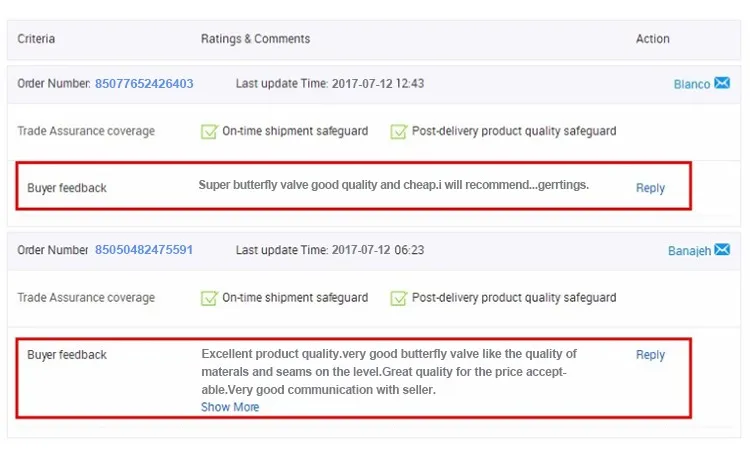
Task: Click second order's on-time shipment safeguard checkmark
Action: click(209, 297)
